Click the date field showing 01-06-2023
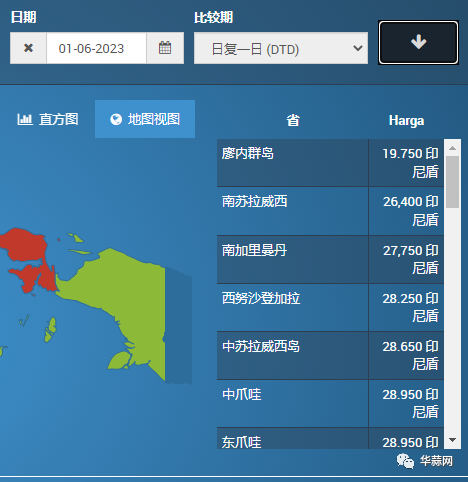 tap(96, 48)
